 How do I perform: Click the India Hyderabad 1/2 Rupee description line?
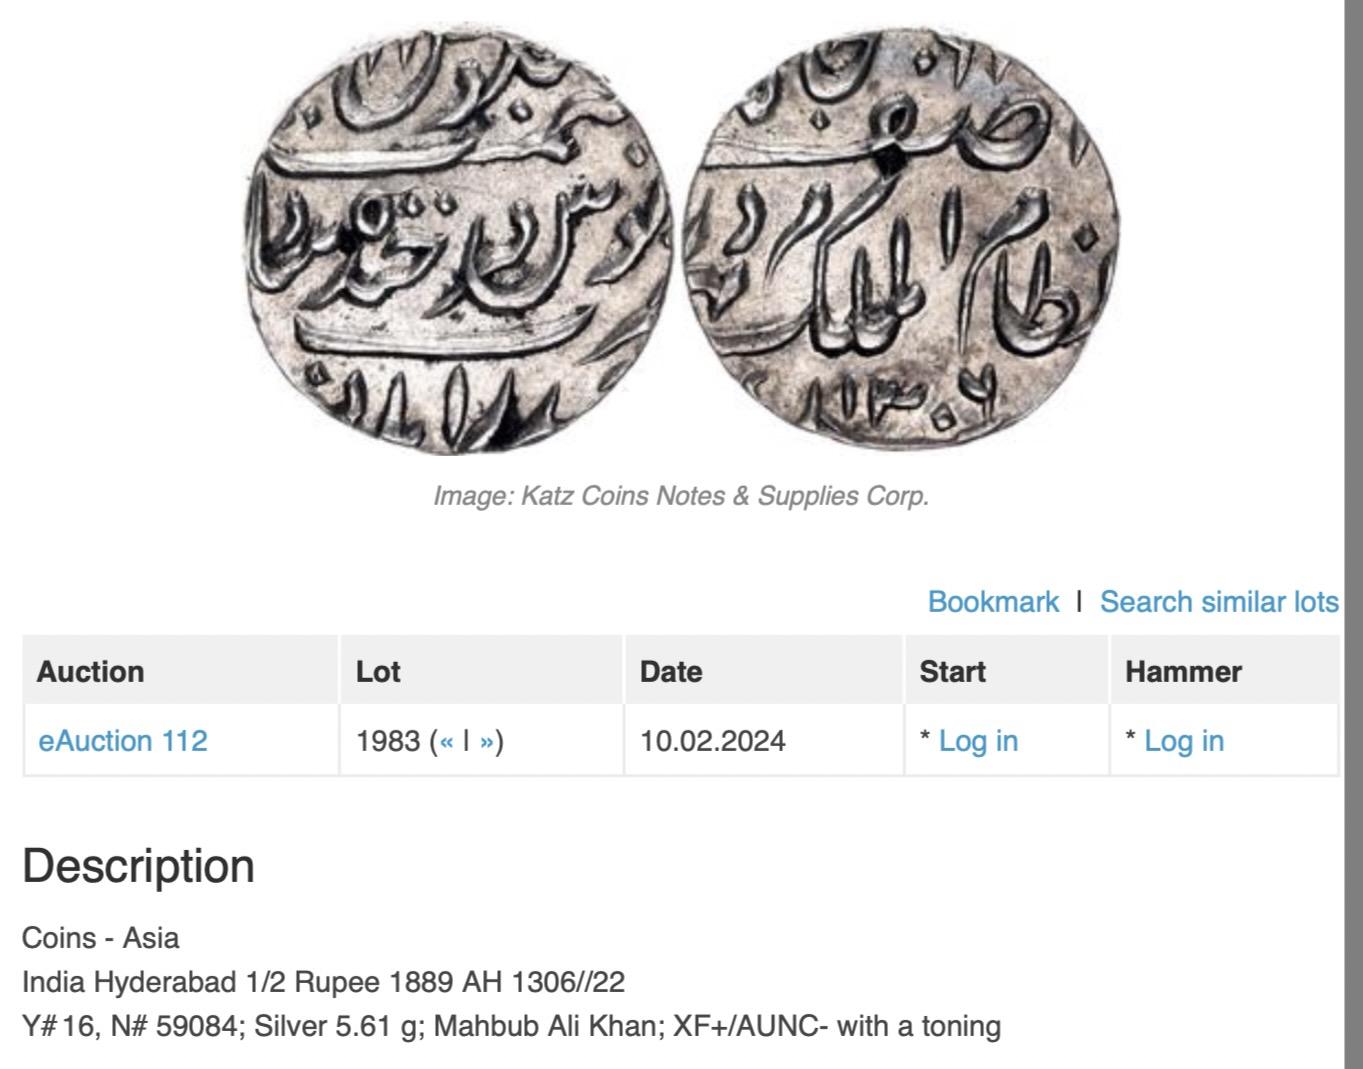(x=323, y=982)
